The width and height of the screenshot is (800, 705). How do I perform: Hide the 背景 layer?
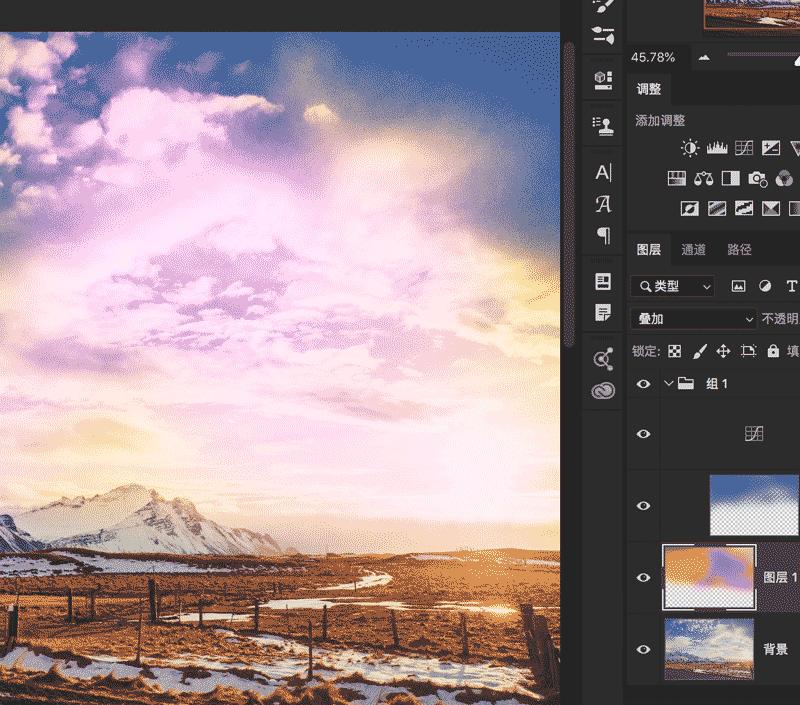click(x=644, y=649)
